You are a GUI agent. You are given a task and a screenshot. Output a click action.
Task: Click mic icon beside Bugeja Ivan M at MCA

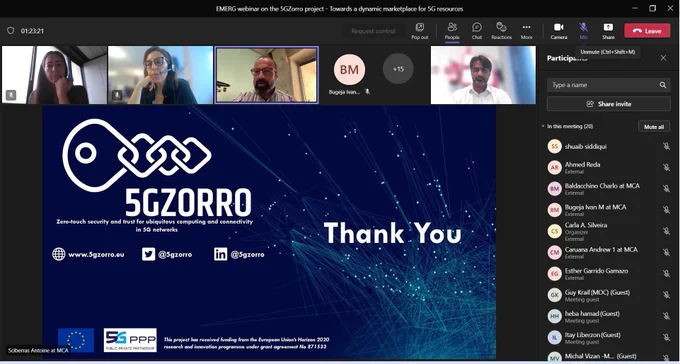point(666,210)
